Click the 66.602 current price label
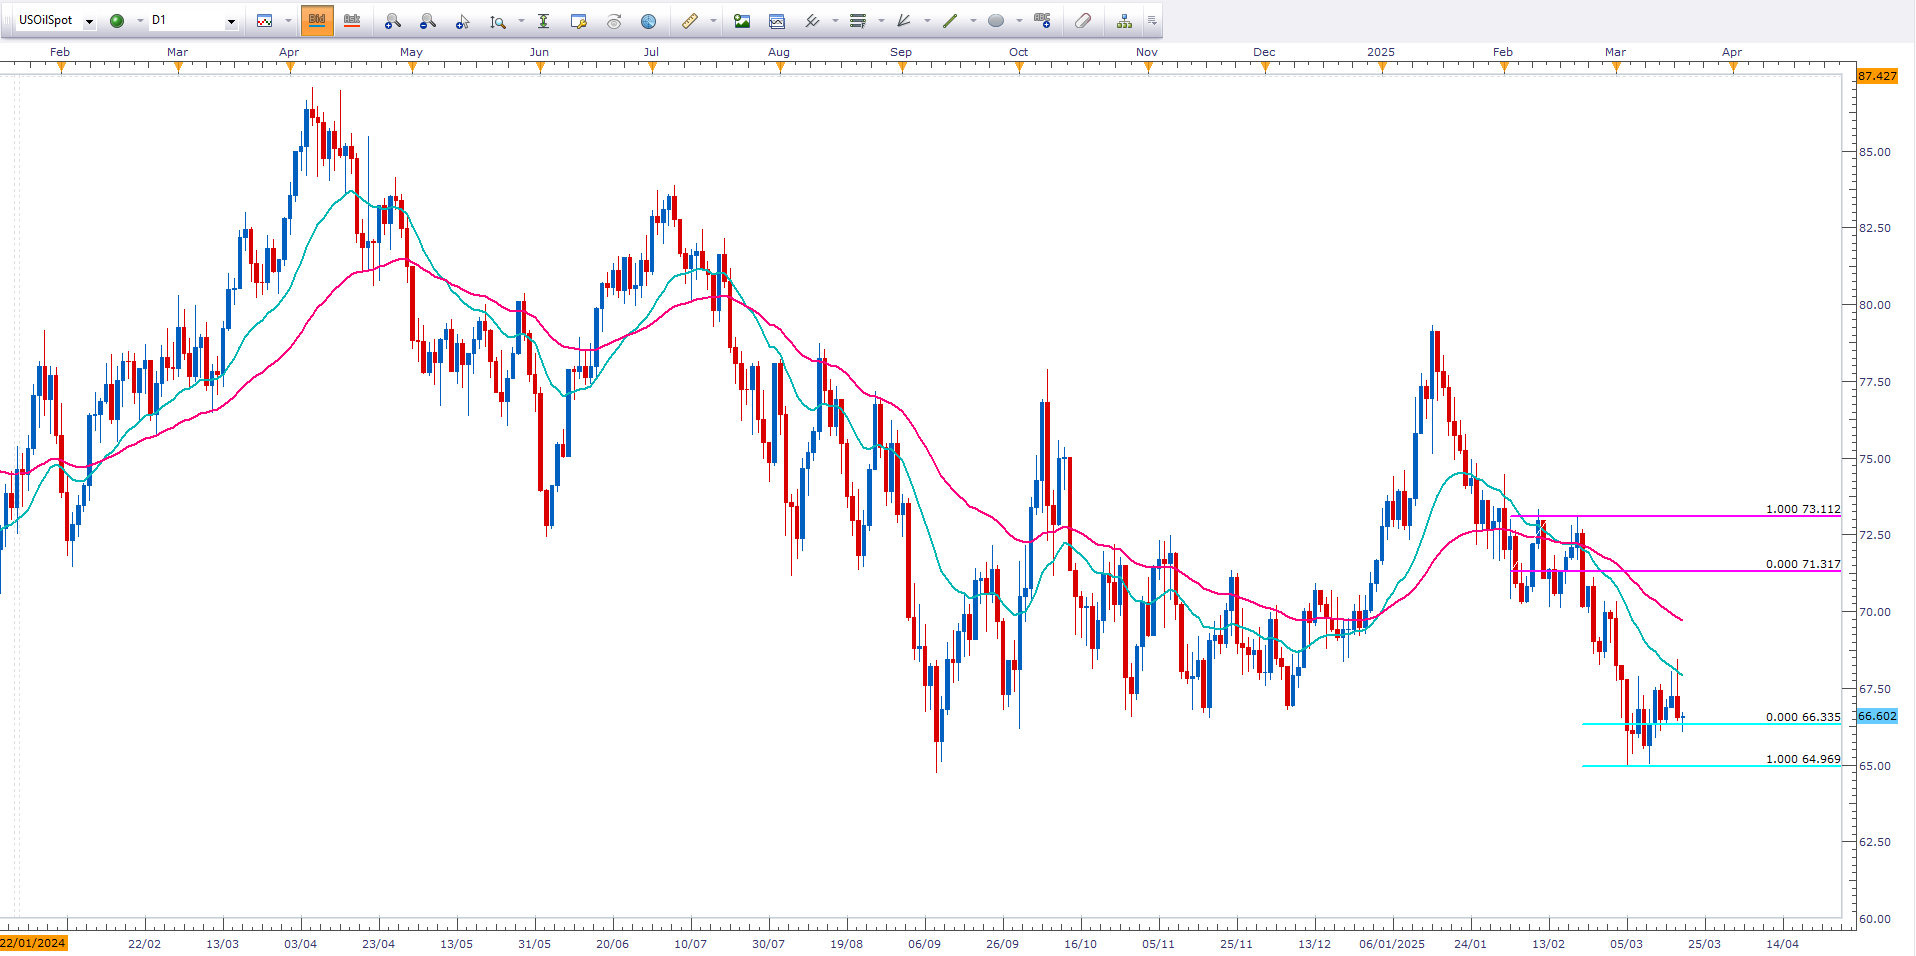This screenshot has height=956, width=1916. click(x=1877, y=716)
